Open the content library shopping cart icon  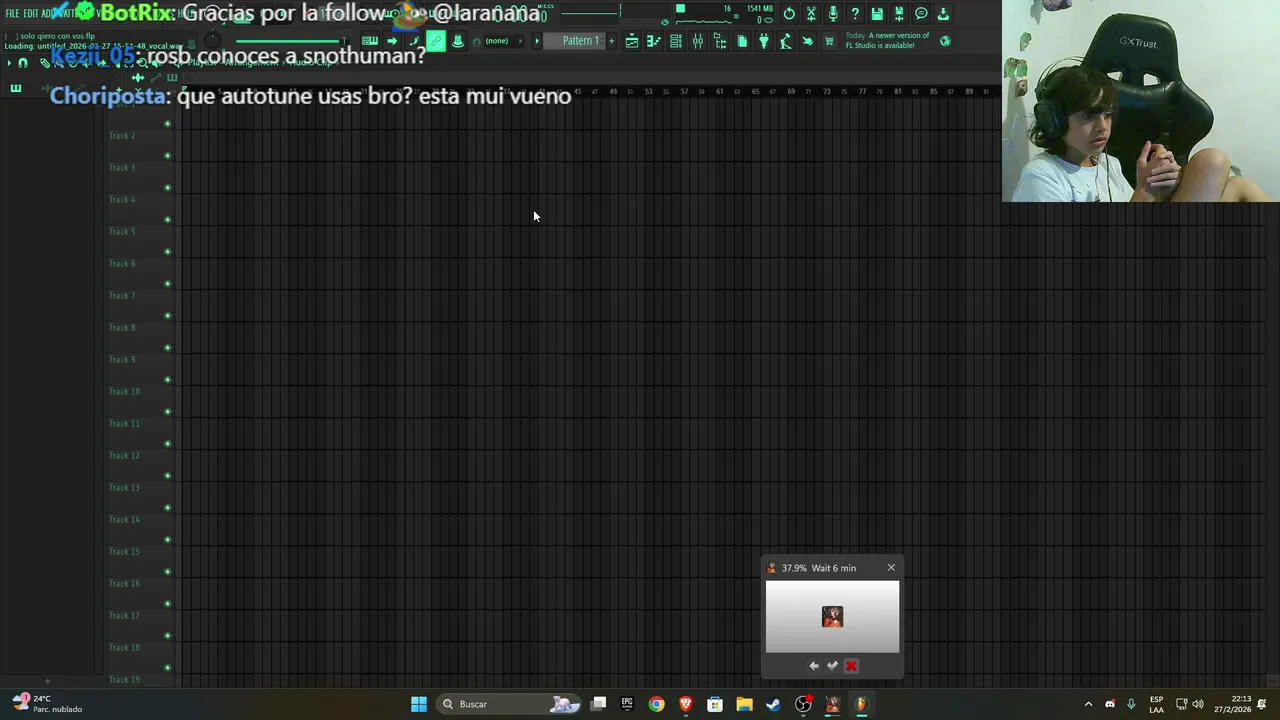click(829, 41)
